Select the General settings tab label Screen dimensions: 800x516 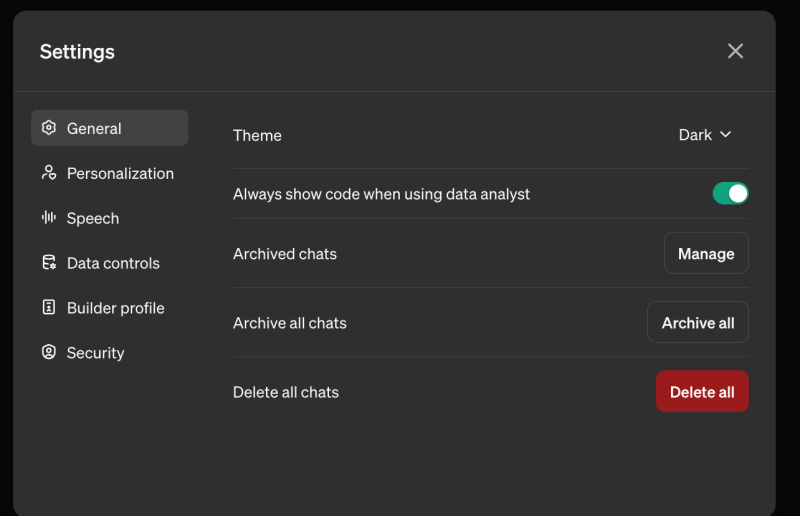coord(94,128)
